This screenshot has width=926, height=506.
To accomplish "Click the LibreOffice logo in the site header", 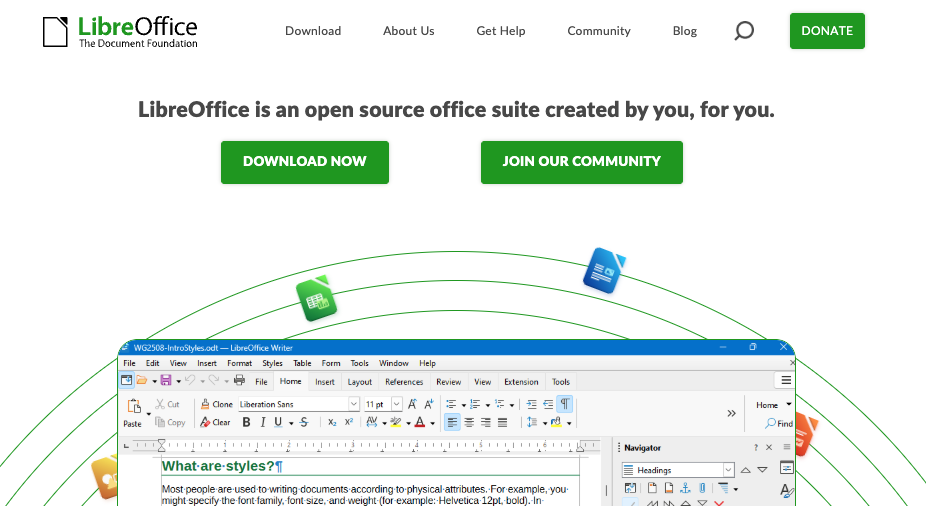I will (x=120, y=31).
